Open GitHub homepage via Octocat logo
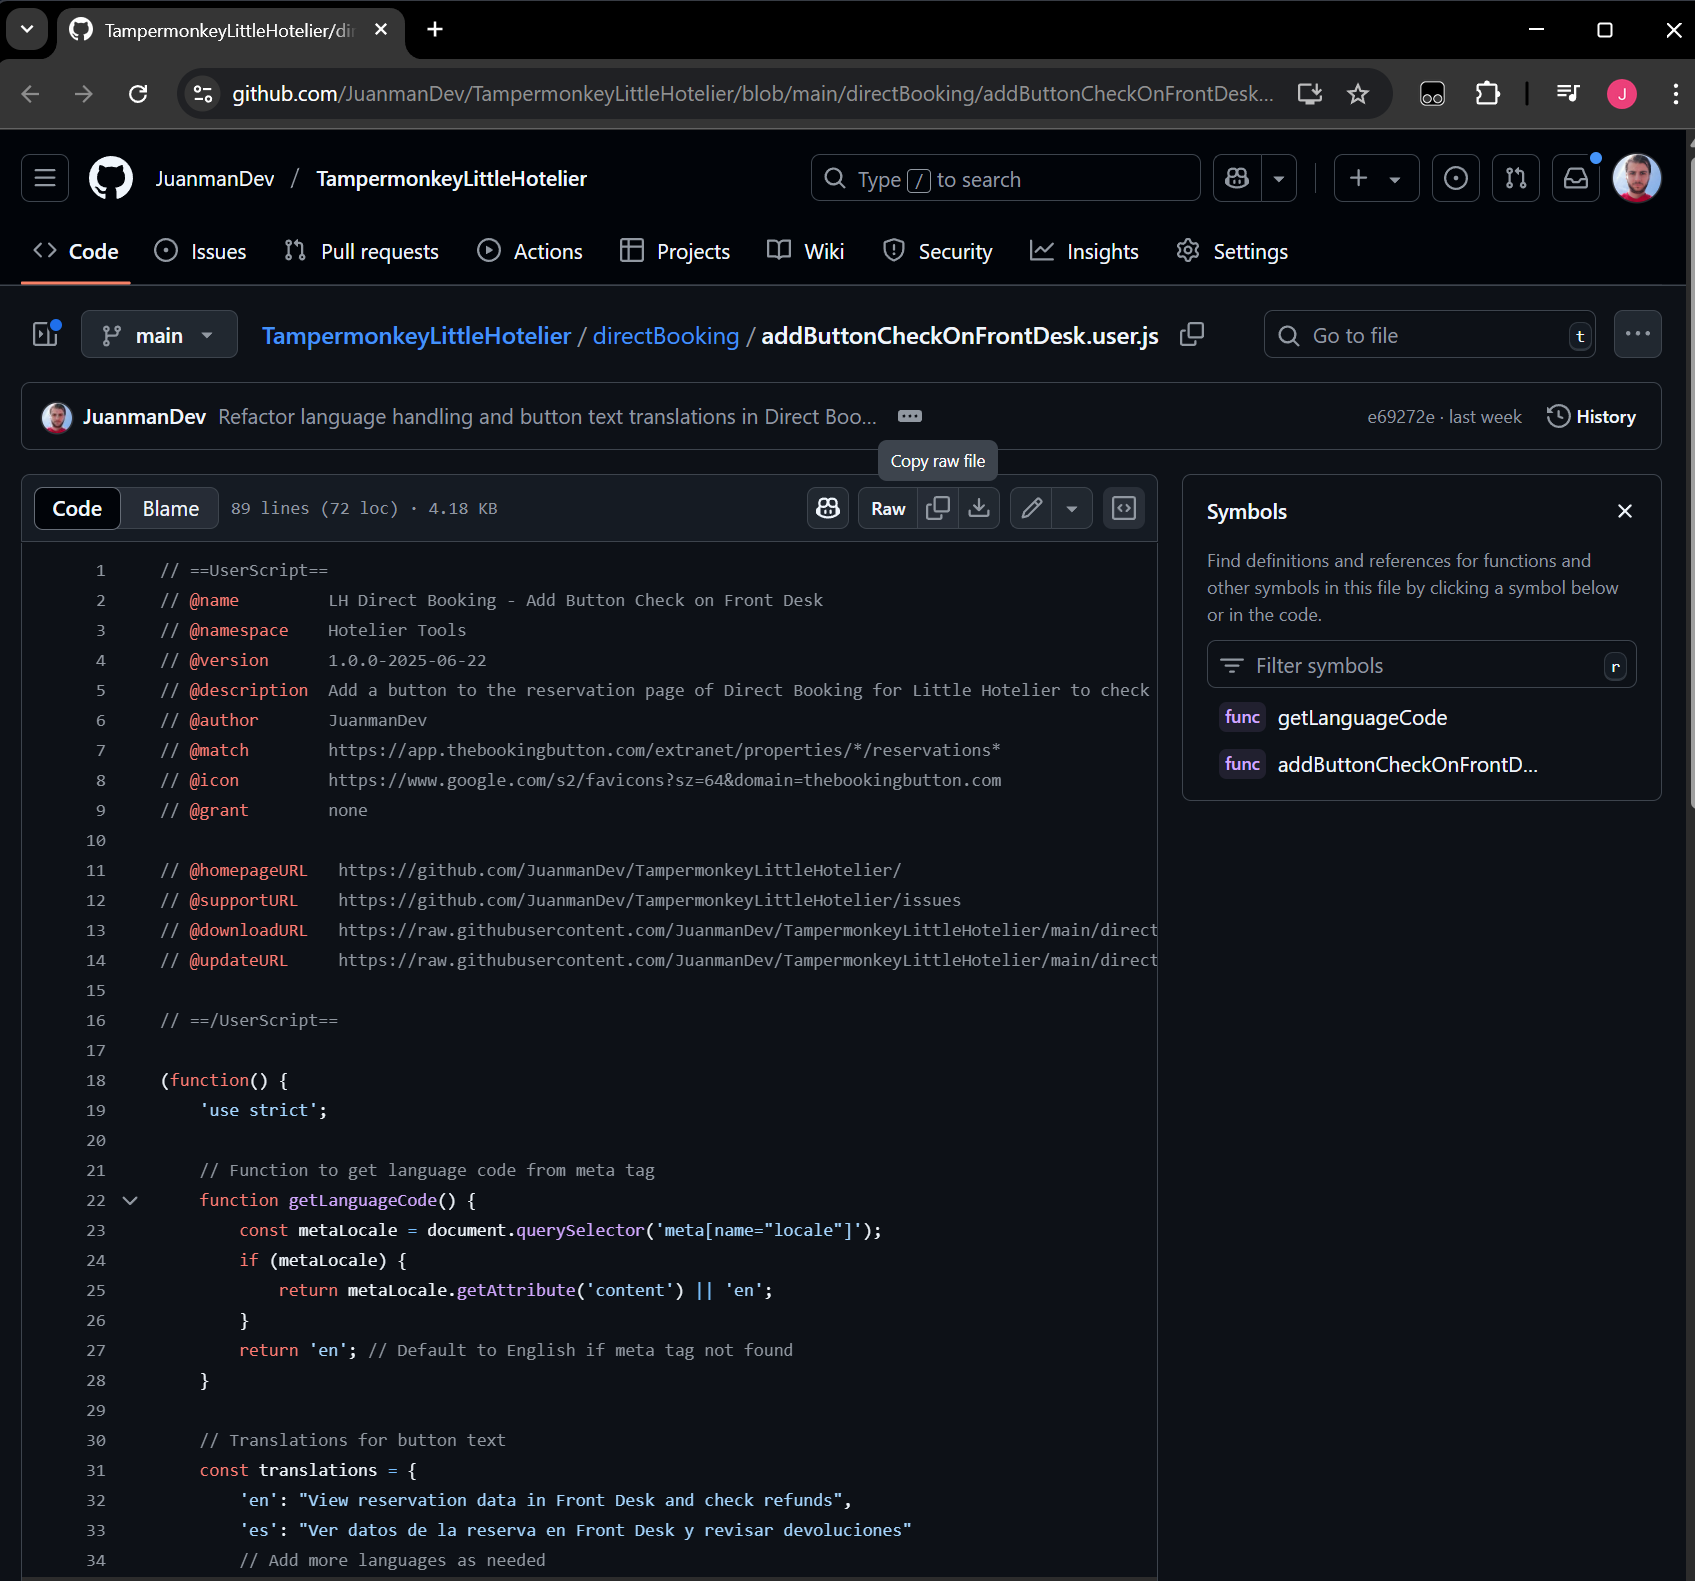 point(111,179)
